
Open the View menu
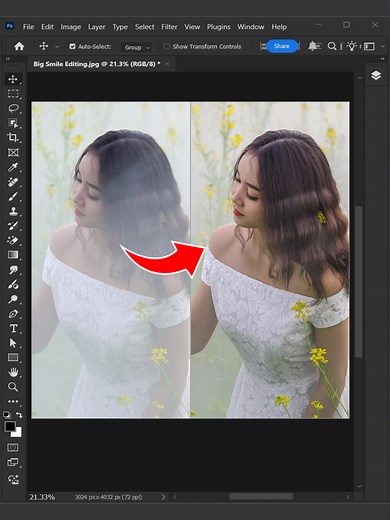point(192,27)
